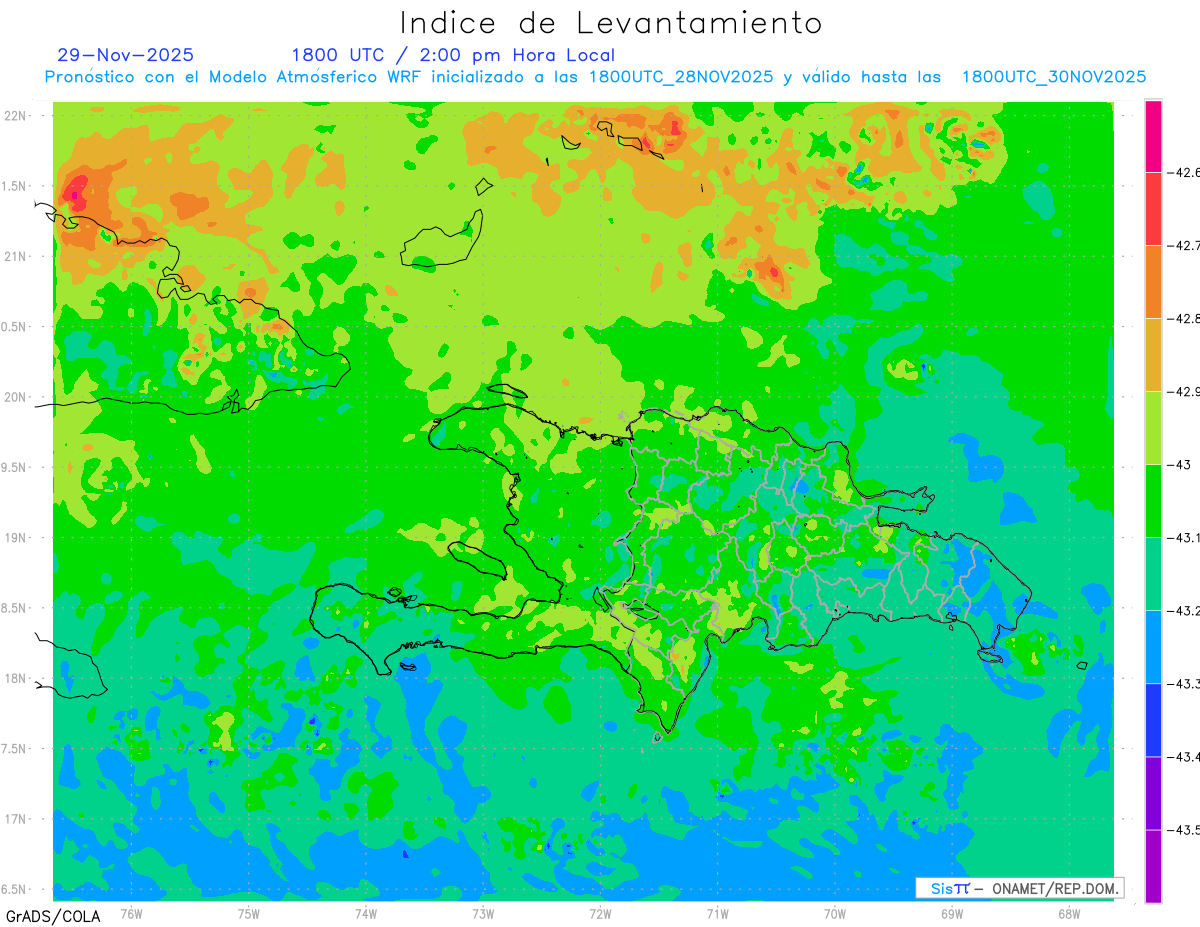The width and height of the screenshot is (1200, 927).
Task: Click the "73W" longitude label
Action: coord(483,913)
